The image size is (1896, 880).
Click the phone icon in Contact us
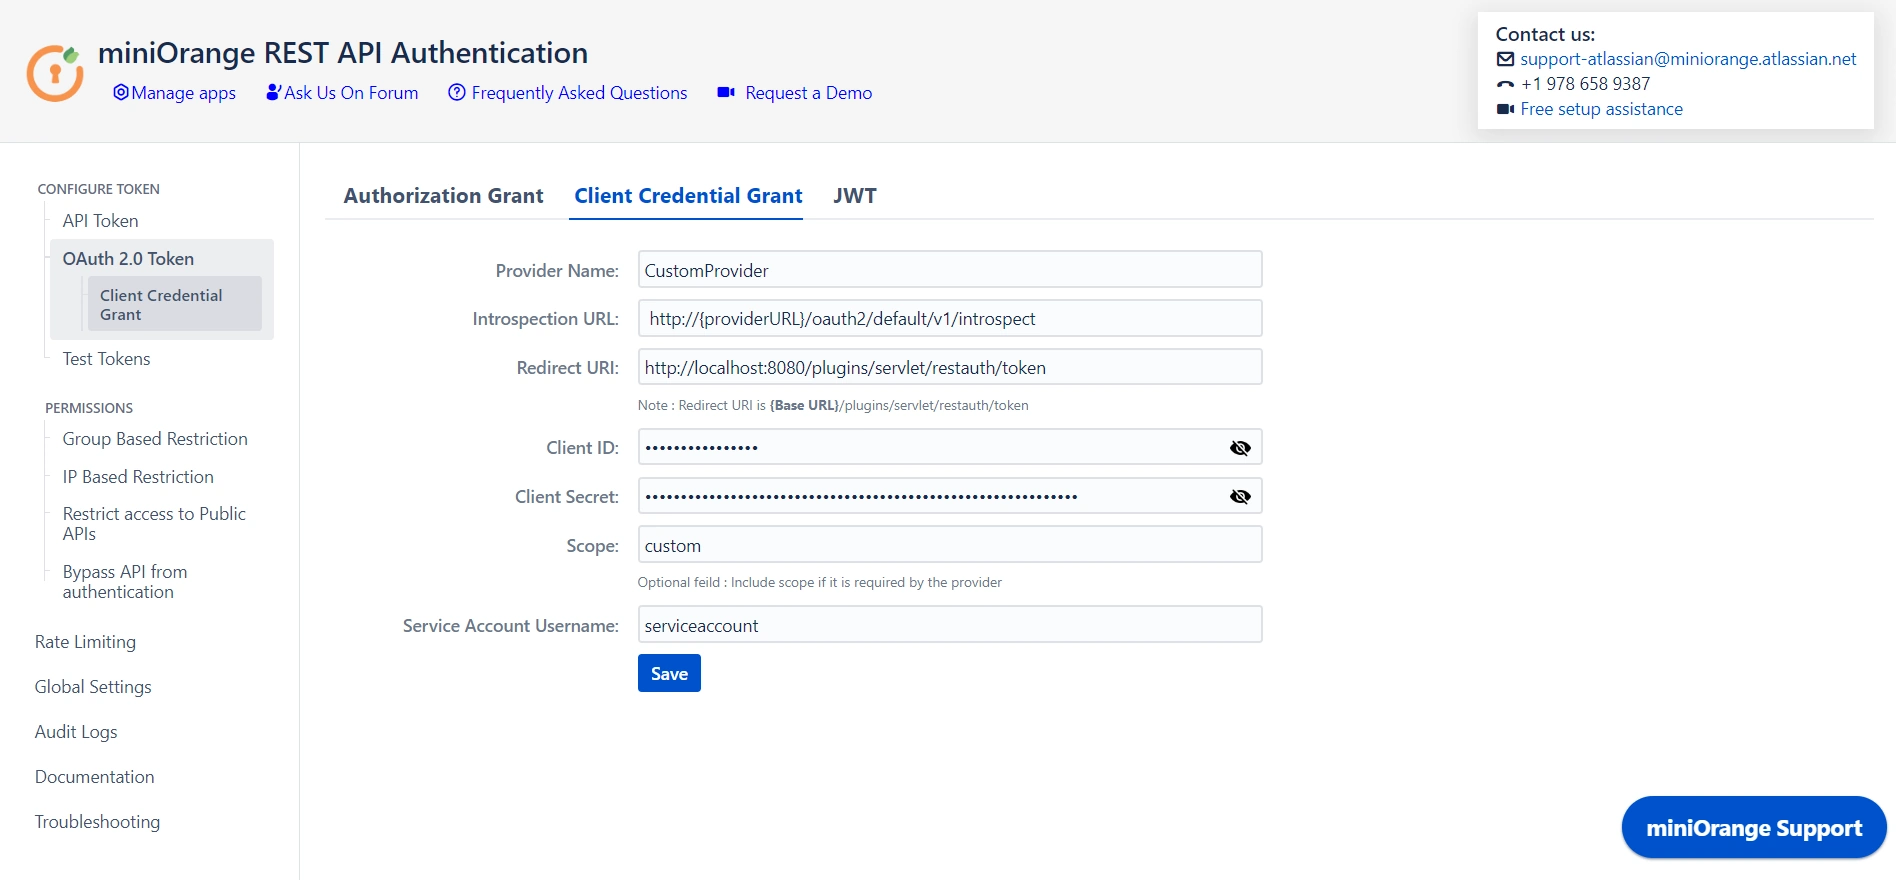point(1505,84)
